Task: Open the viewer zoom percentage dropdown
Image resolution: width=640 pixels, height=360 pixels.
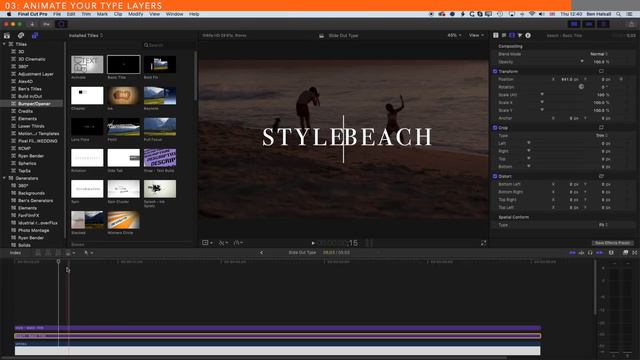Action: [x=454, y=36]
